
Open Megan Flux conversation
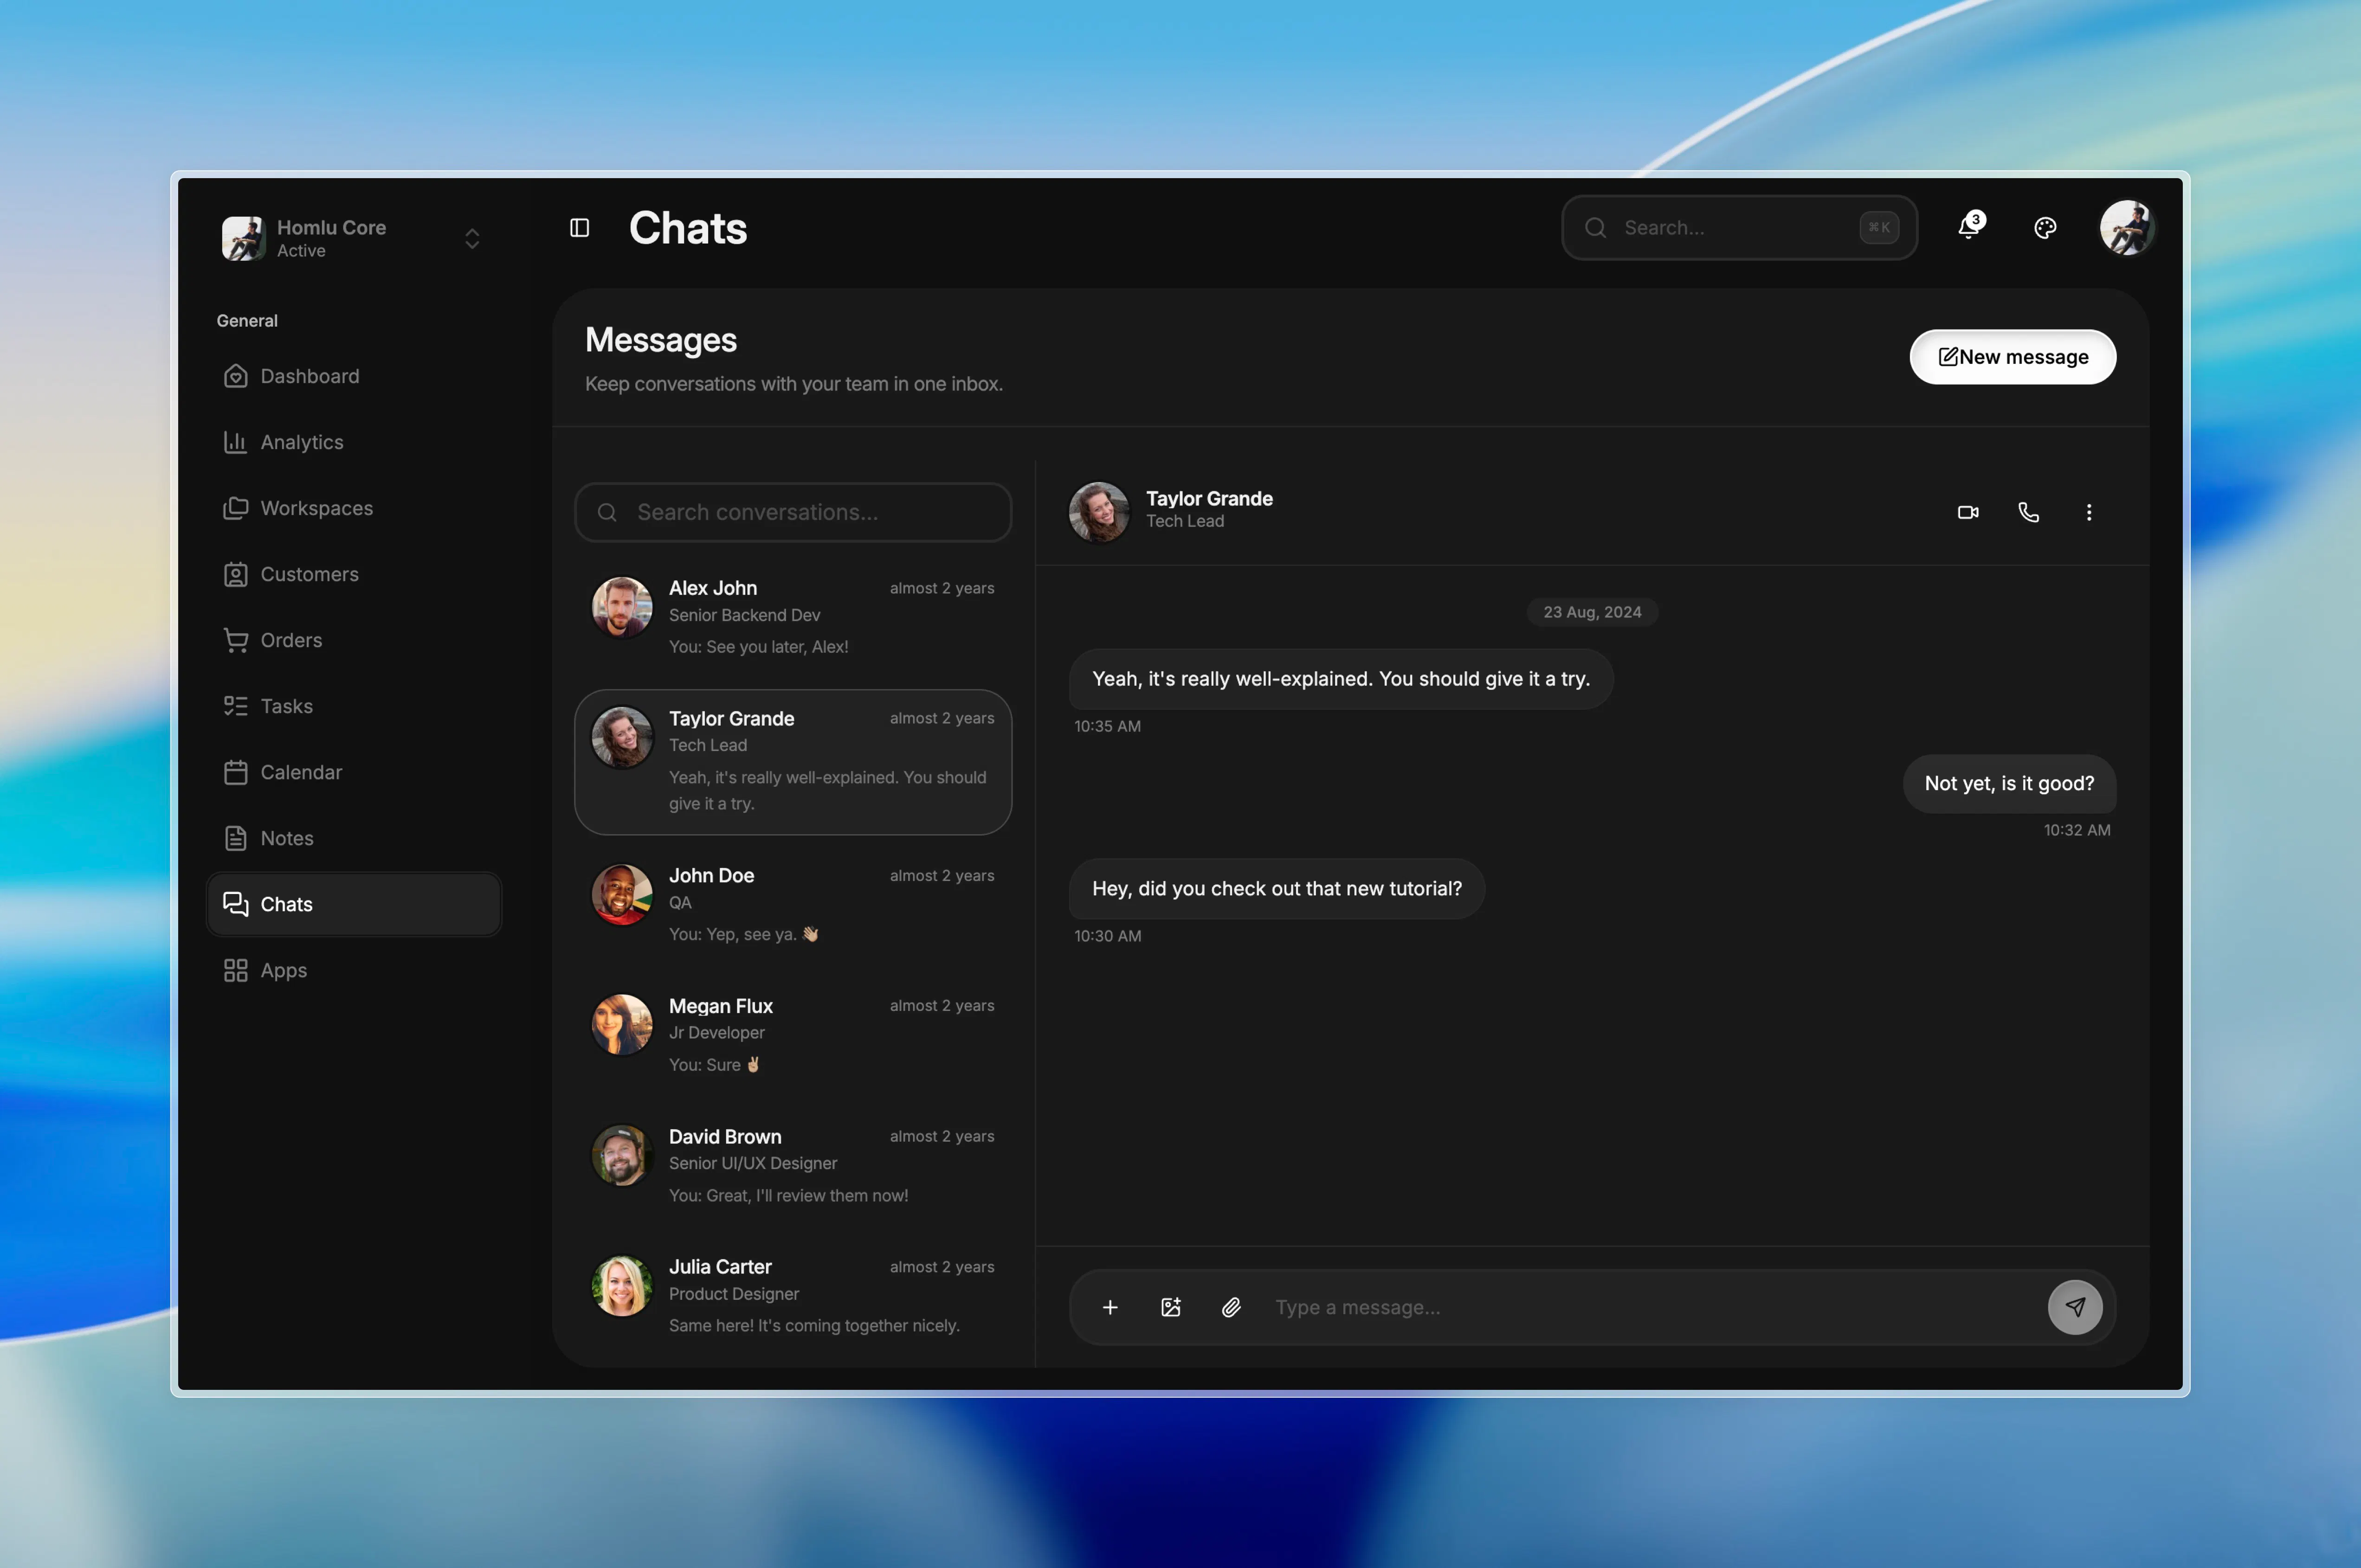point(793,1035)
